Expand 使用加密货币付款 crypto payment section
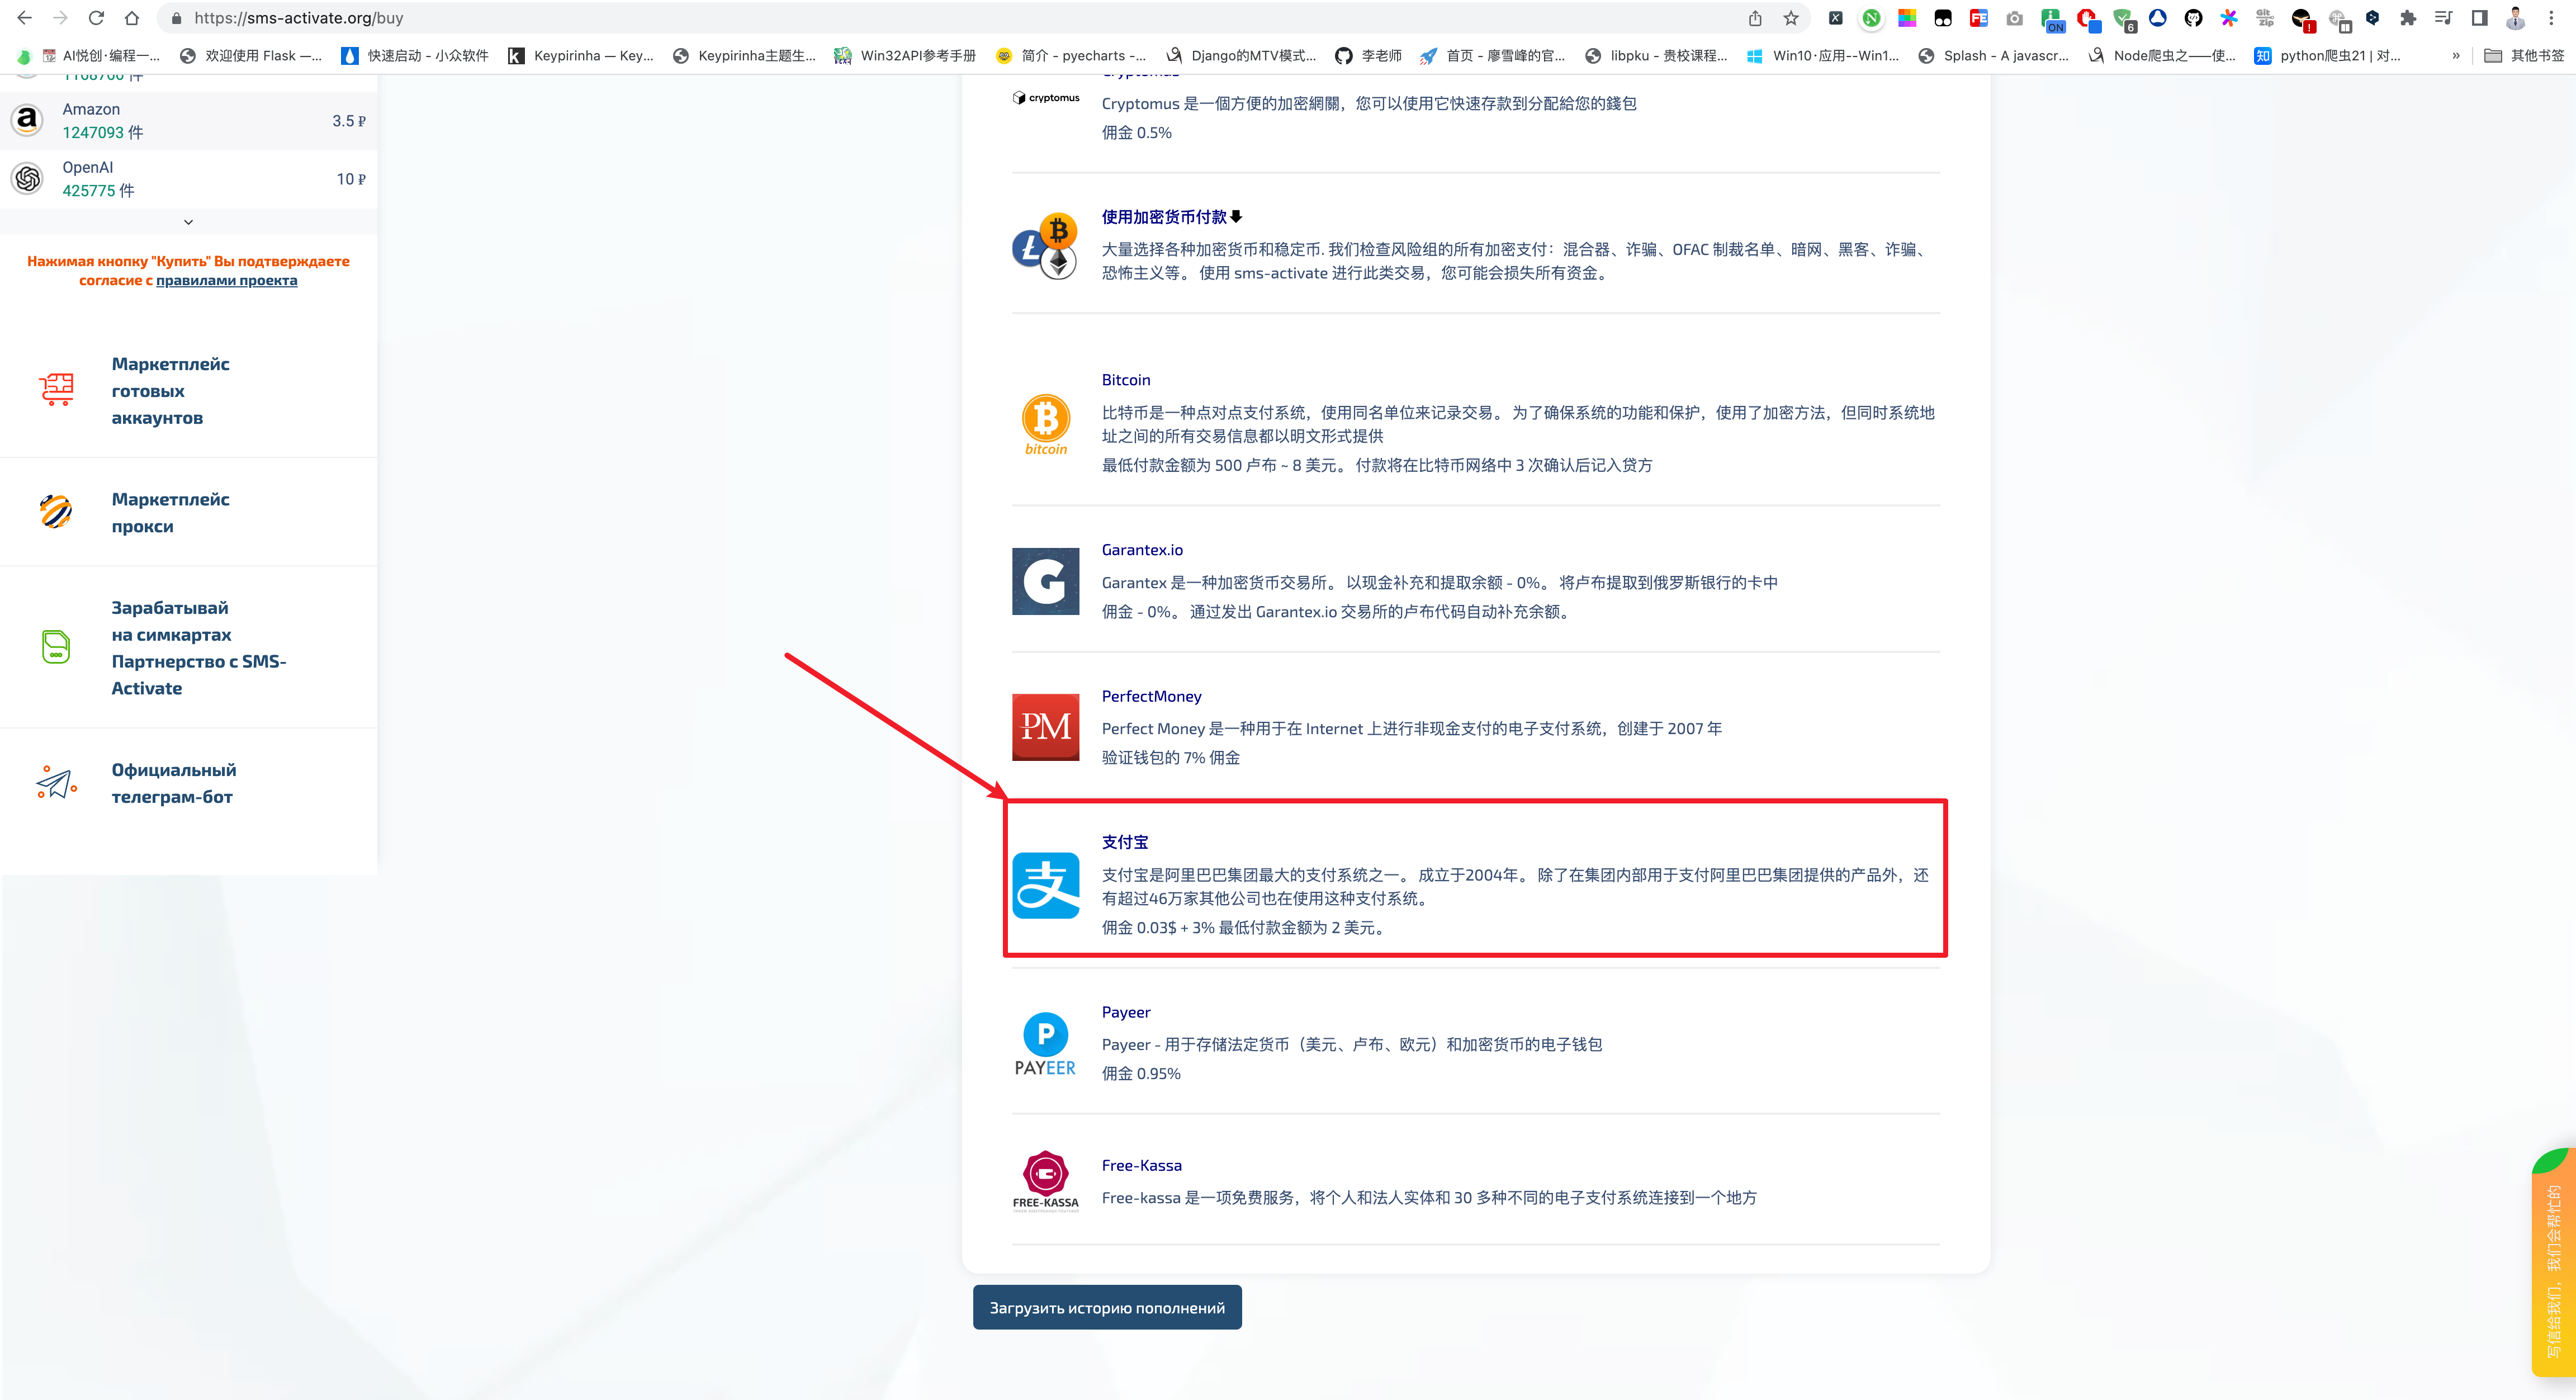This screenshot has width=2576, height=1400. [x=1171, y=217]
